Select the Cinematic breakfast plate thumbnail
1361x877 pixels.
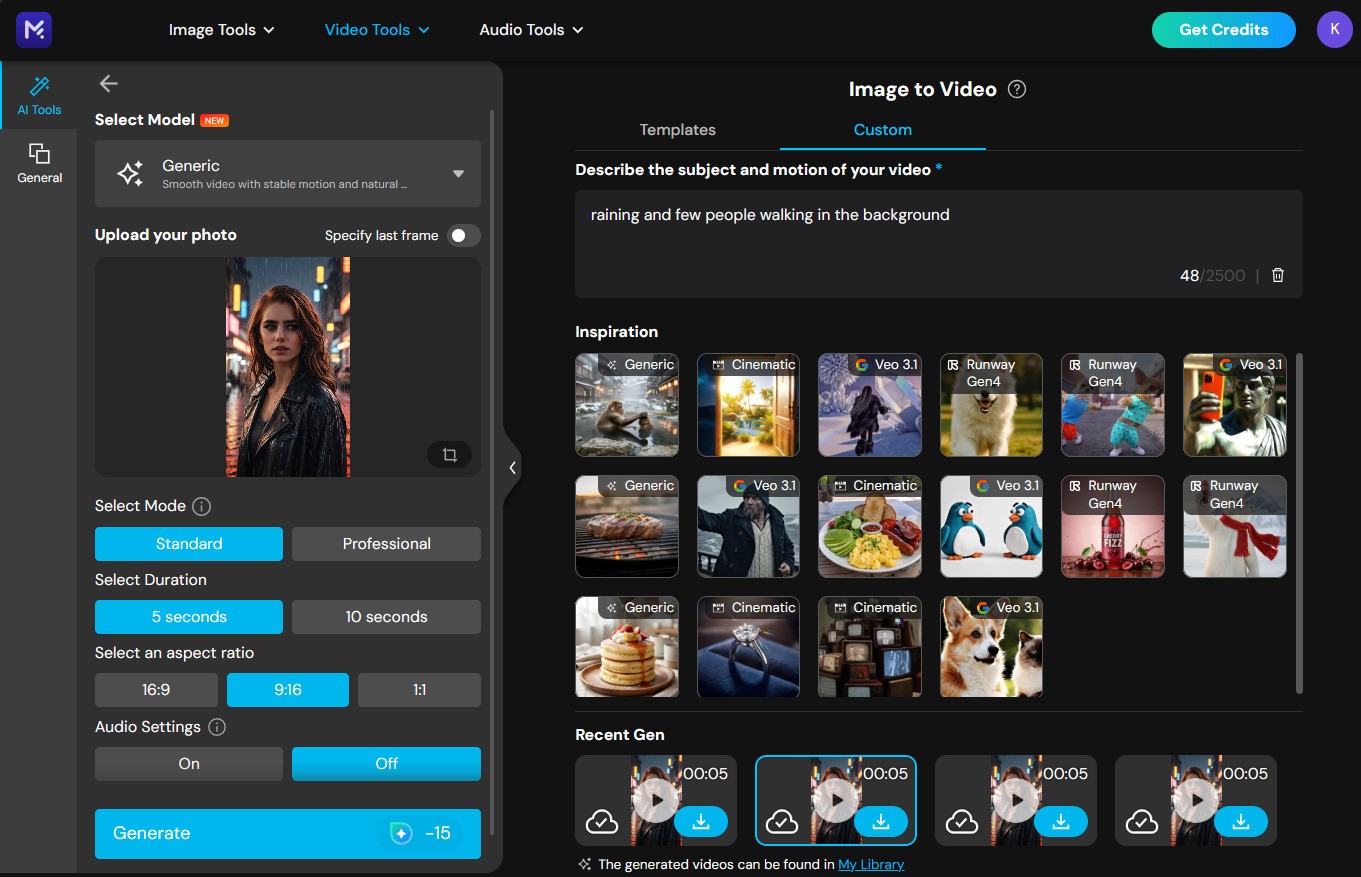870,526
